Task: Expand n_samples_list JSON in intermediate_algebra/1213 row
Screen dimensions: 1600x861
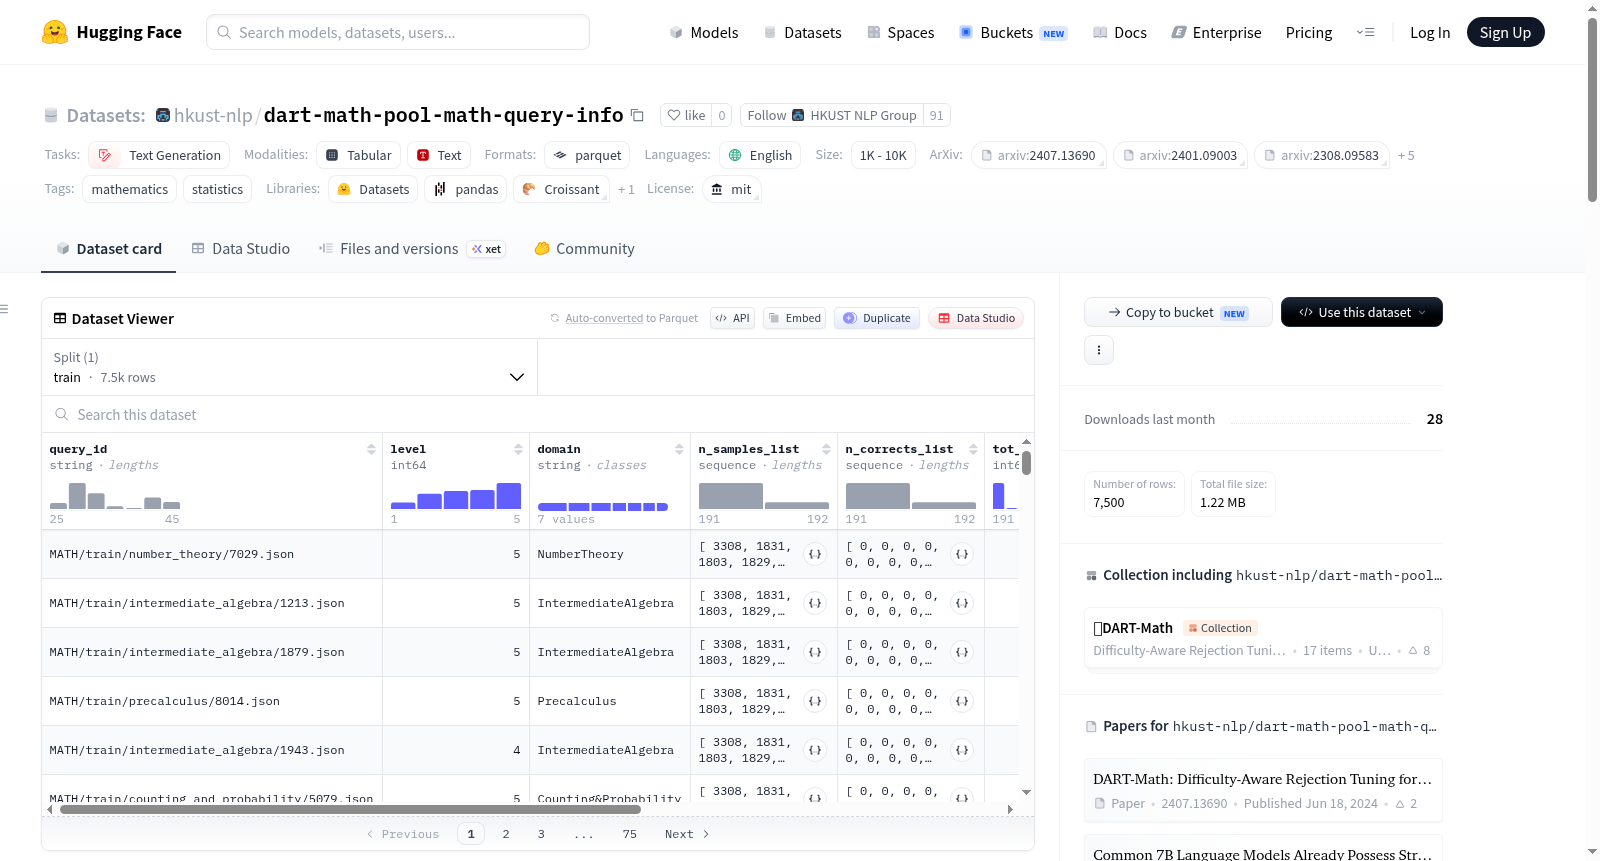Action: (x=815, y=603)
